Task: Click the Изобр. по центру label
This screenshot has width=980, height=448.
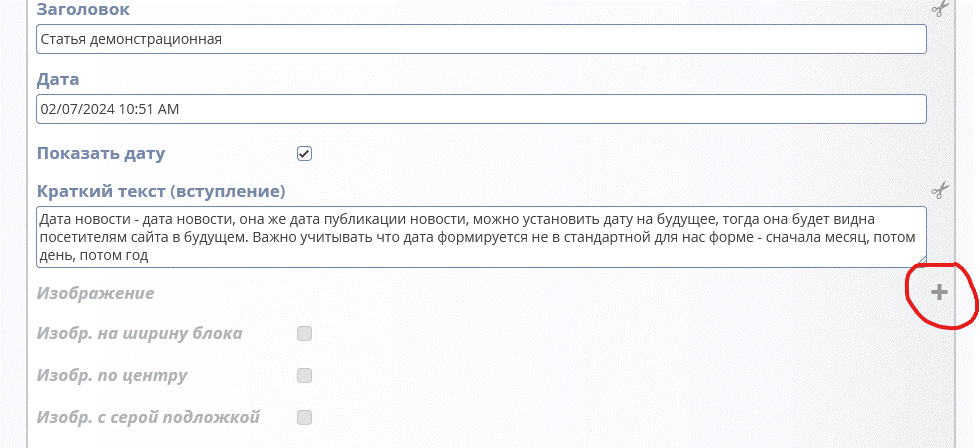Action: [x=111, y=375]
